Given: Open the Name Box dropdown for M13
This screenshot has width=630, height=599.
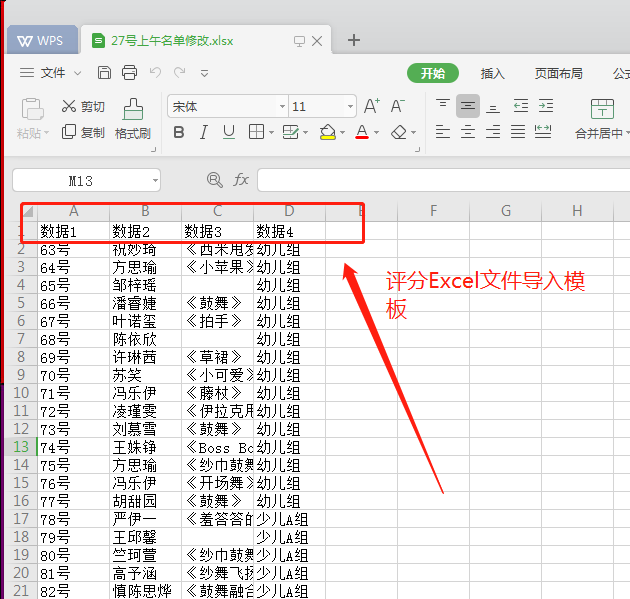Looking at the screenshot, I should (x=154, y=180).
